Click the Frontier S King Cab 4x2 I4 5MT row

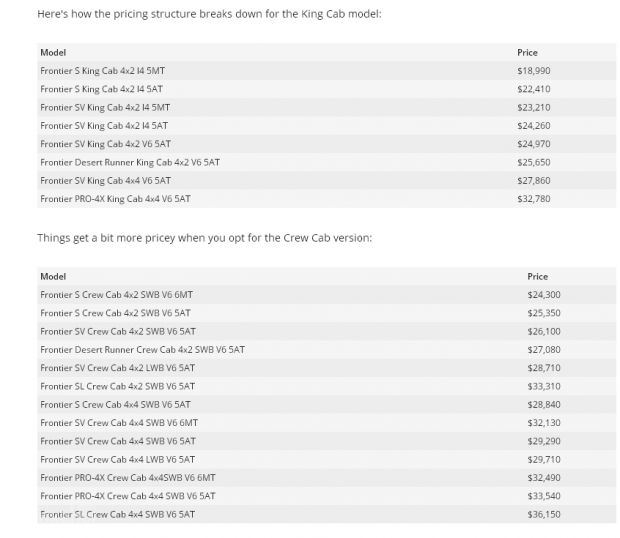point(104,71)
